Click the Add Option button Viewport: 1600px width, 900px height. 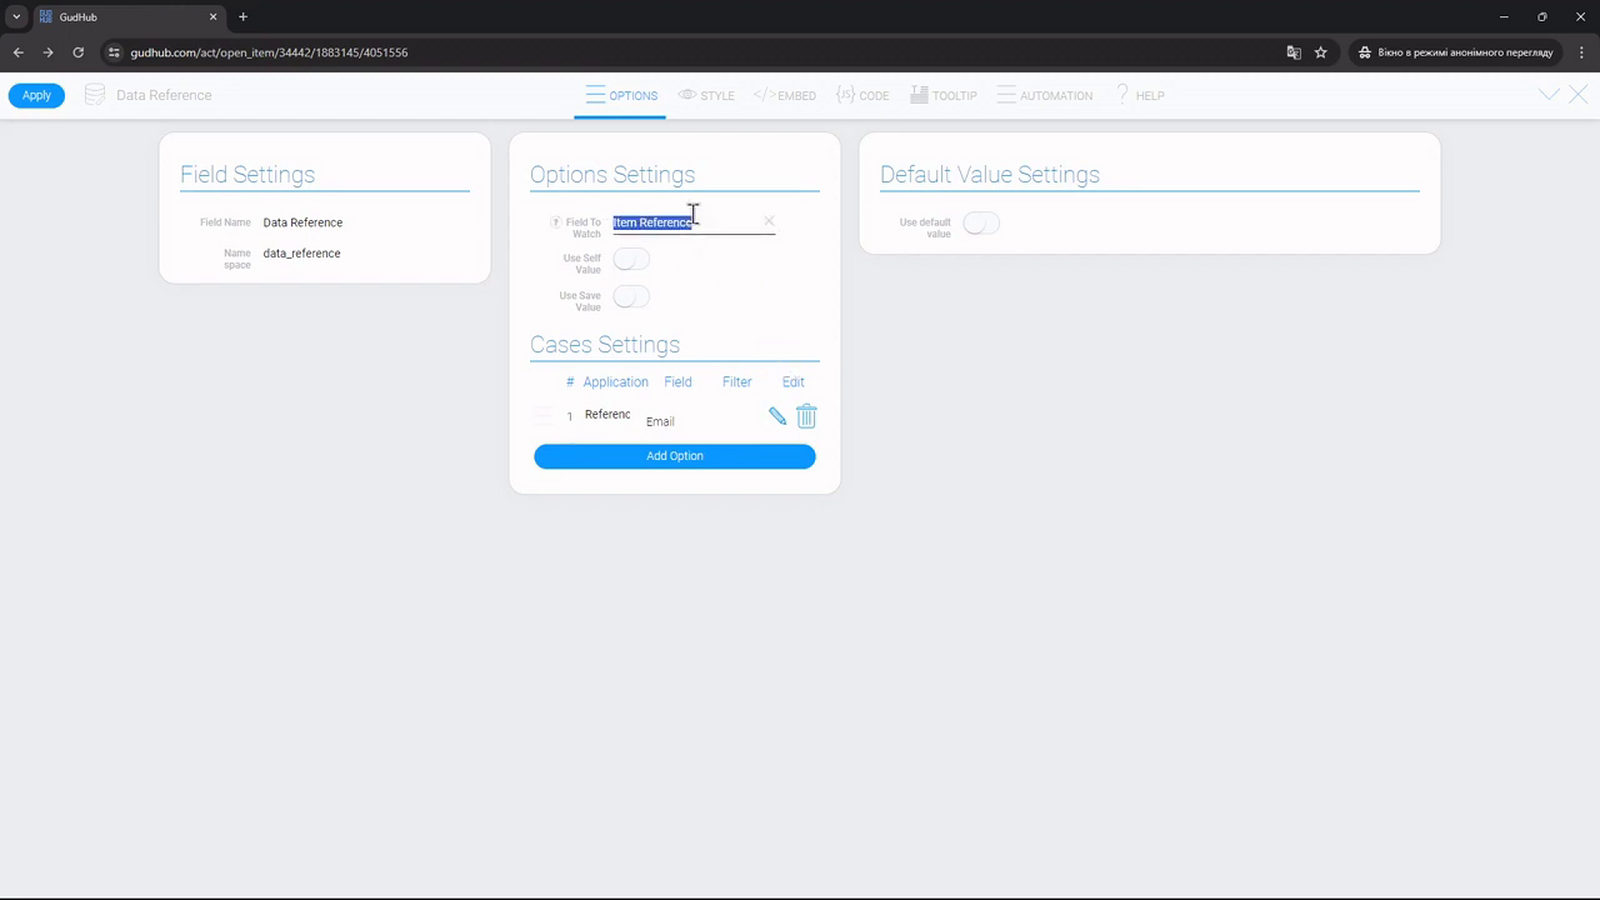tap(675, 456)
